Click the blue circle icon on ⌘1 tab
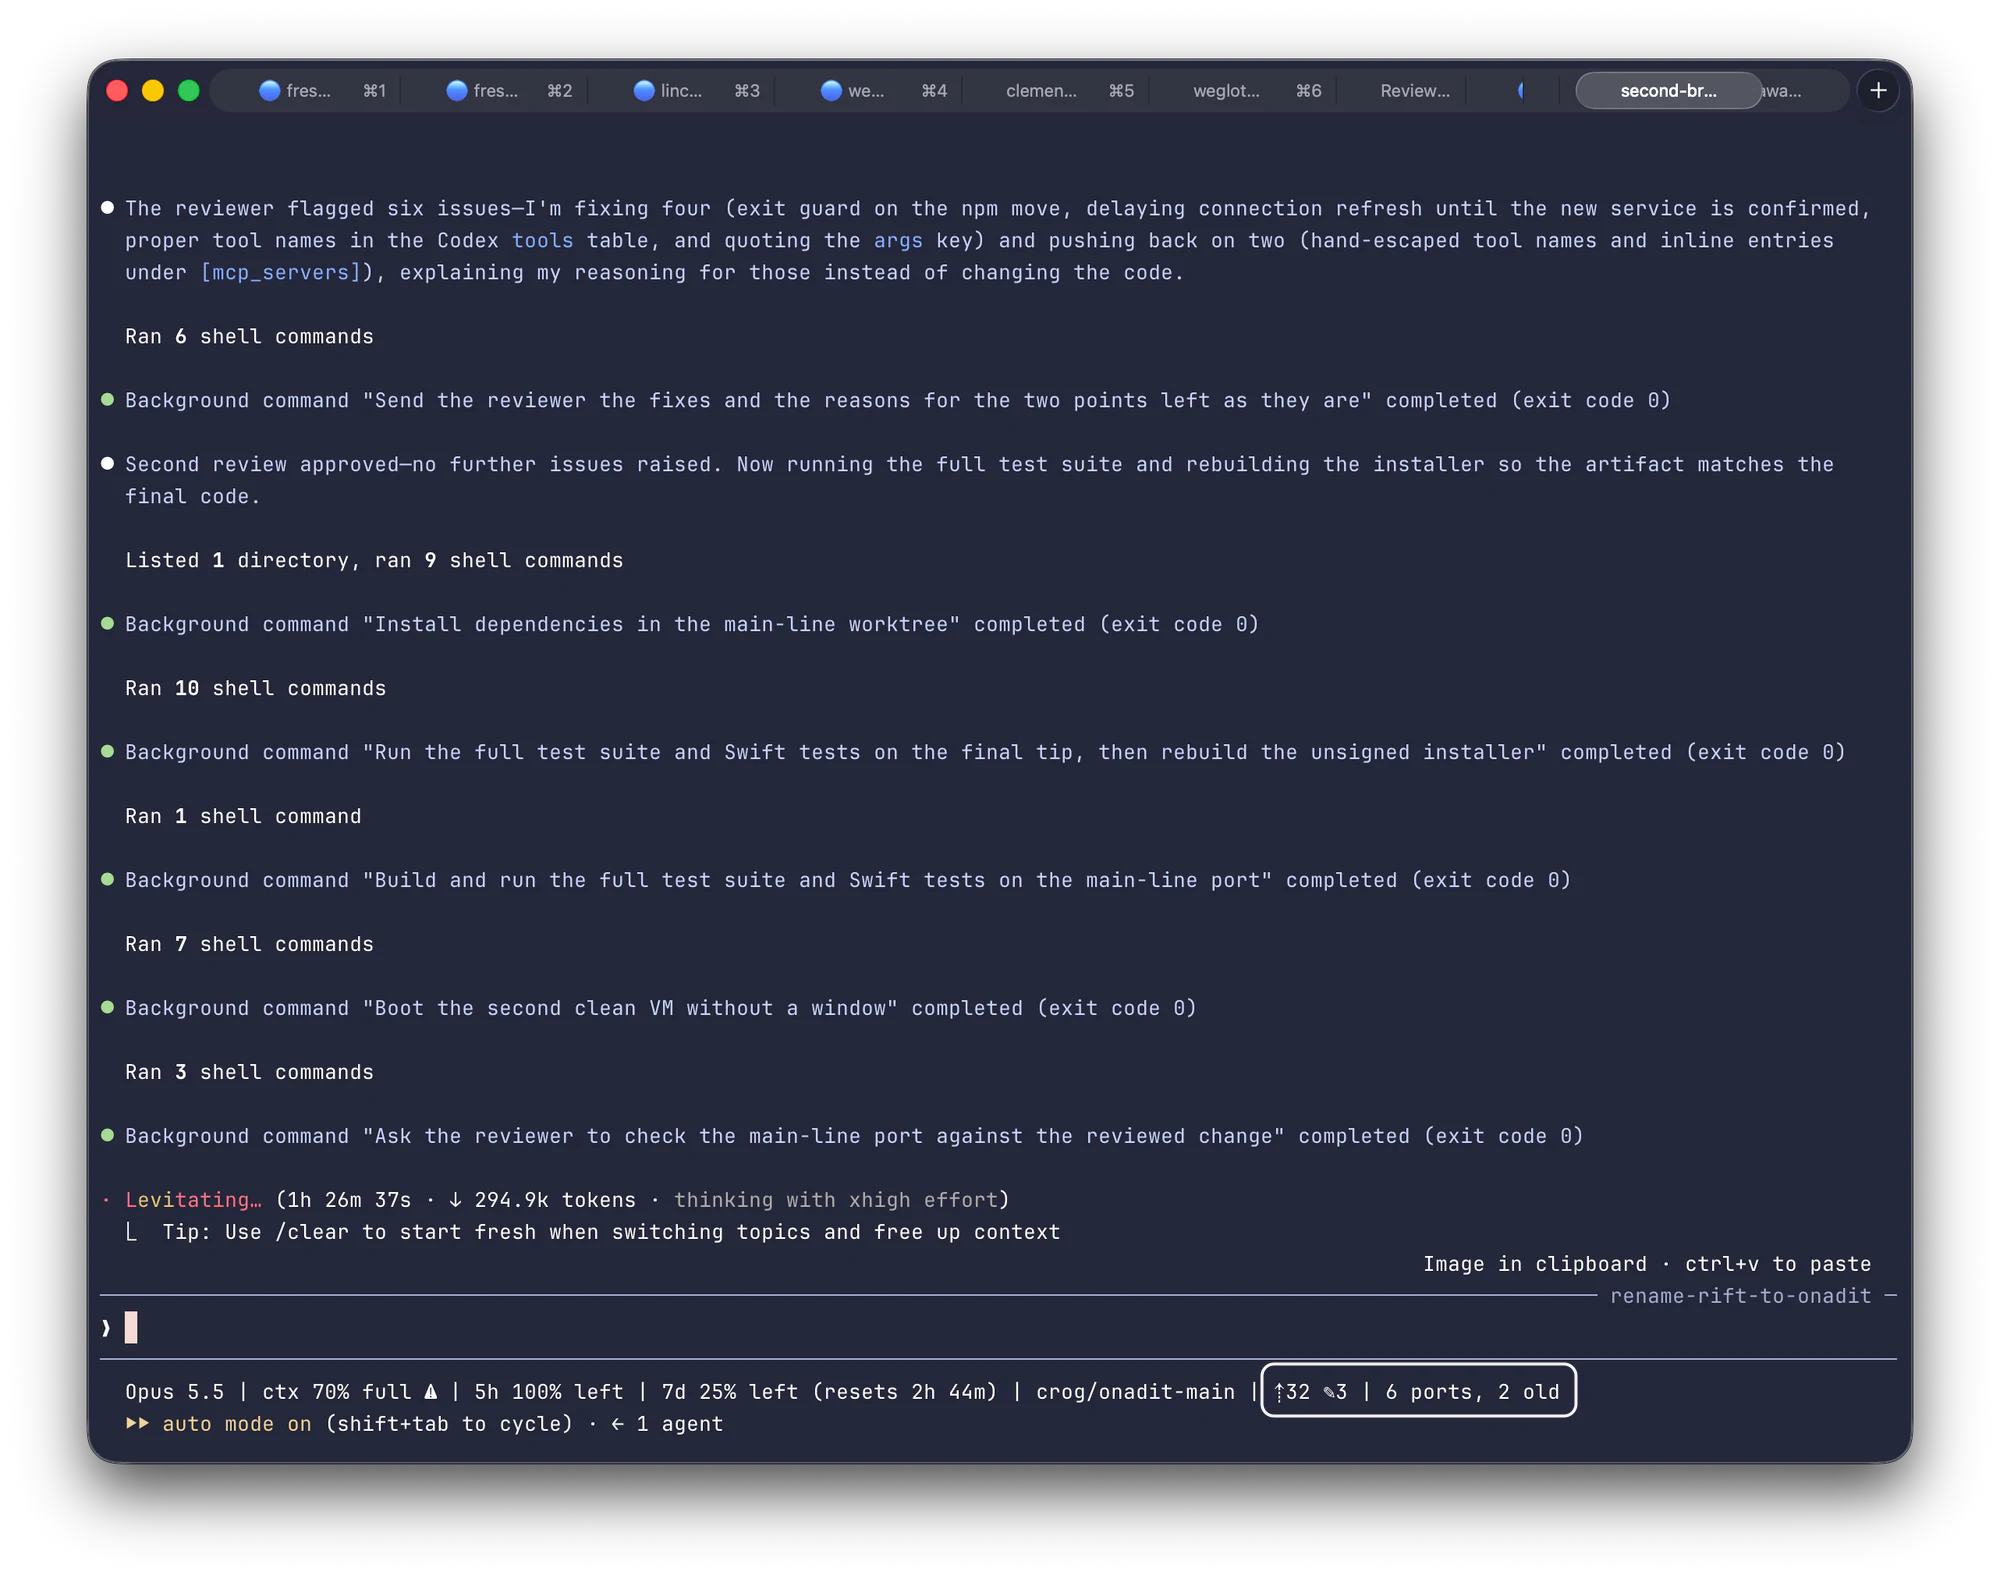The height and width of the screenshot is (1579, 2000). point(269,91)
